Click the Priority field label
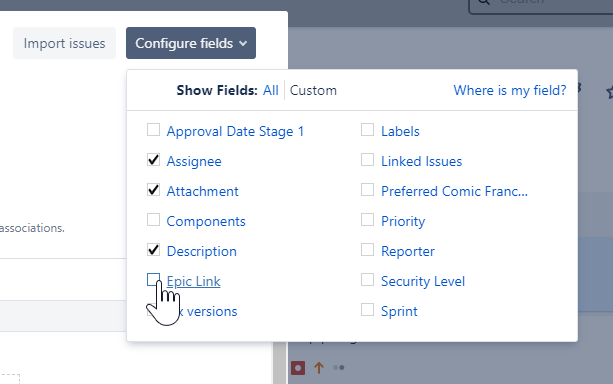Viewport: 613px width, 384px height. [x=403, y=221]
